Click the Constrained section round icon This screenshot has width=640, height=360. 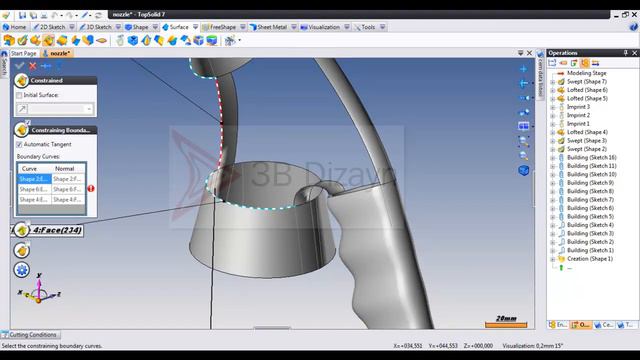pyautogui.click(x=21, y=80)
